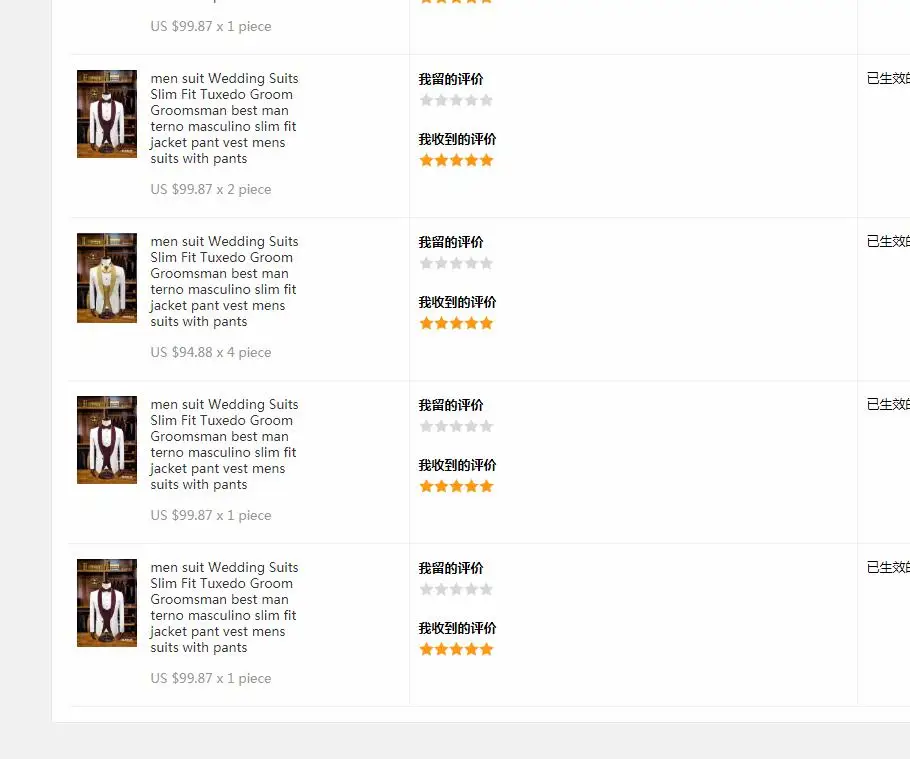Click gray left-review stars in x 2 piece order
The height and width of the screenshot is (759, 910).
tap(456, 100)
